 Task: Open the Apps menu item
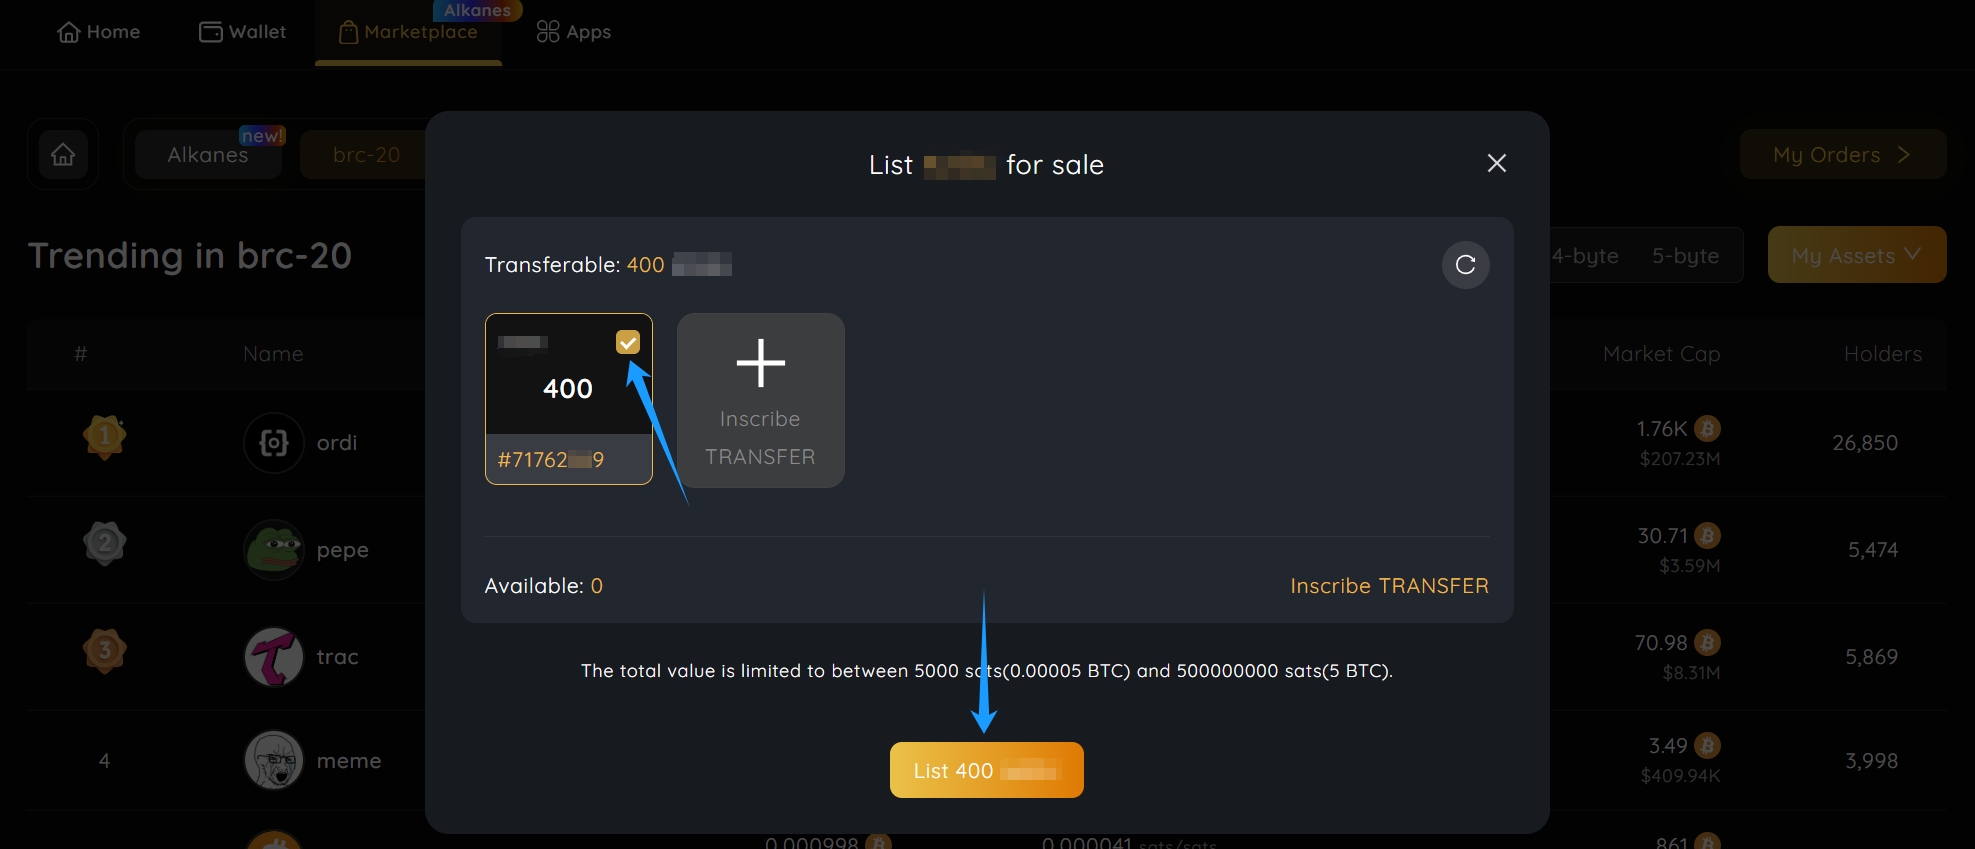click(x=574, y=32)
